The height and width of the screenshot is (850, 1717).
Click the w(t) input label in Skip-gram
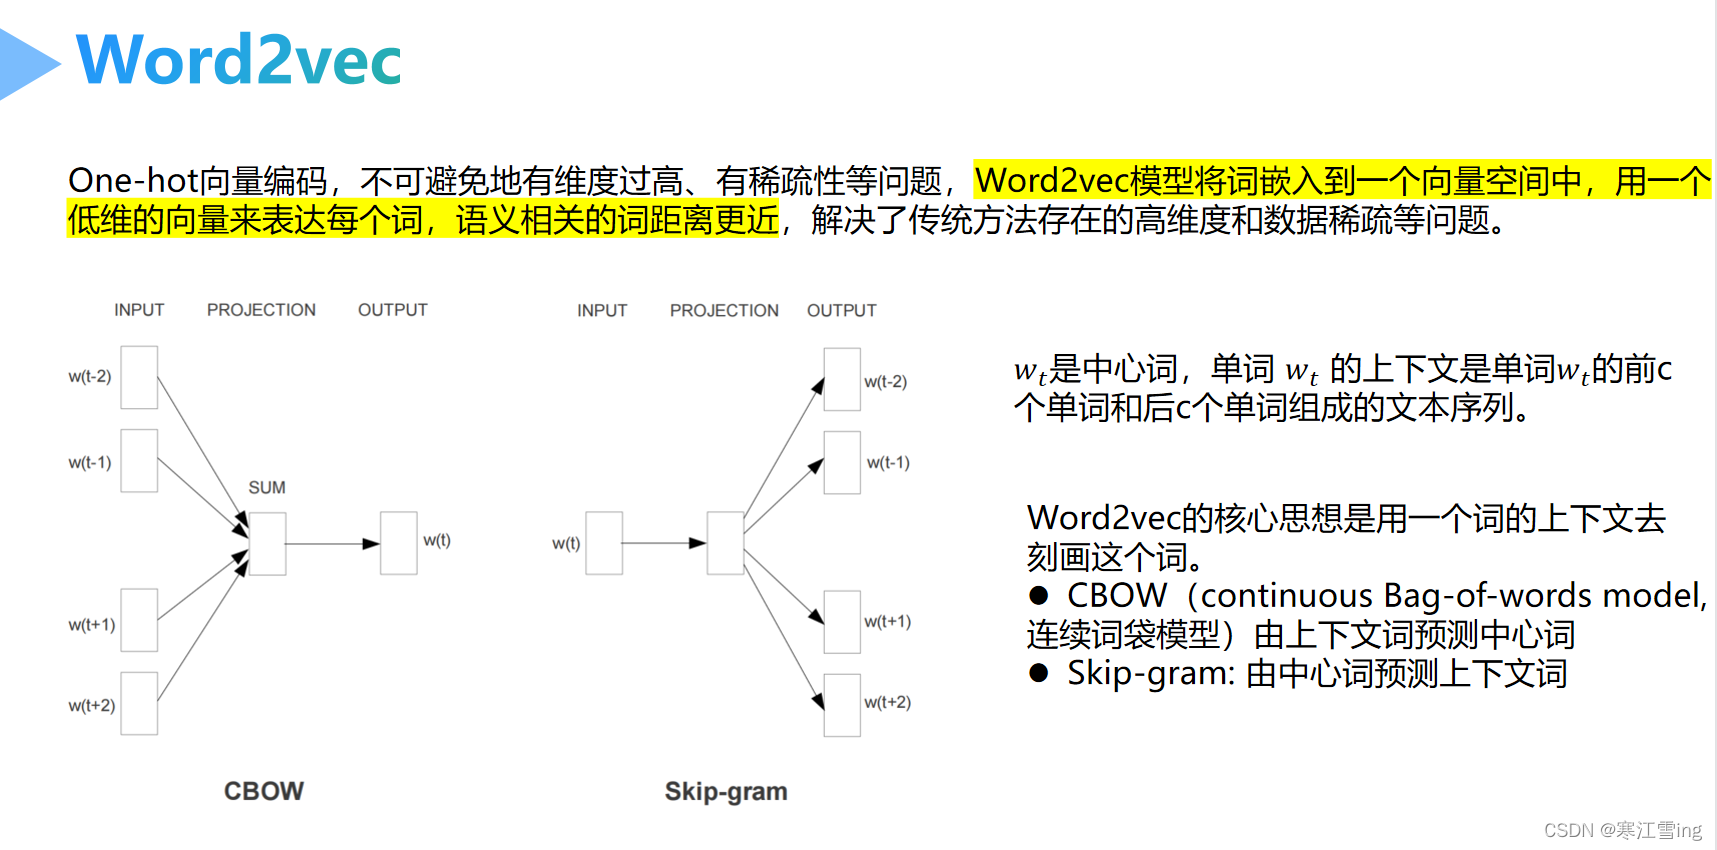click(x=566, y=544)
